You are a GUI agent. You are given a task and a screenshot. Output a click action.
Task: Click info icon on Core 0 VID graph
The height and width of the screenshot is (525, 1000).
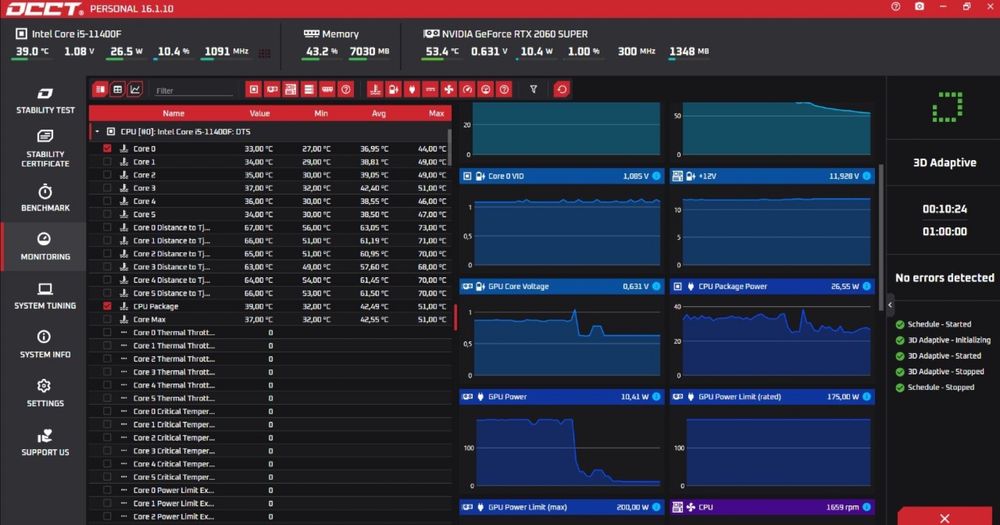pyautogui.click(x=656, y=176)
